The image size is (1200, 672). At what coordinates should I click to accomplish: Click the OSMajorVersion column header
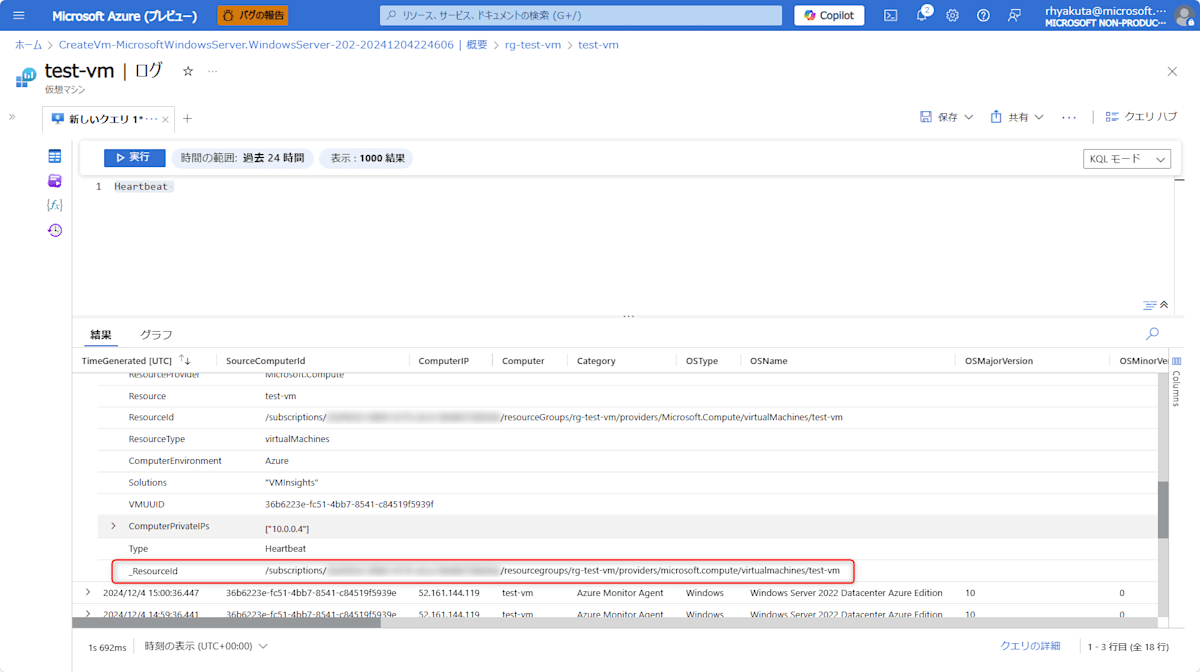(998, 361)
